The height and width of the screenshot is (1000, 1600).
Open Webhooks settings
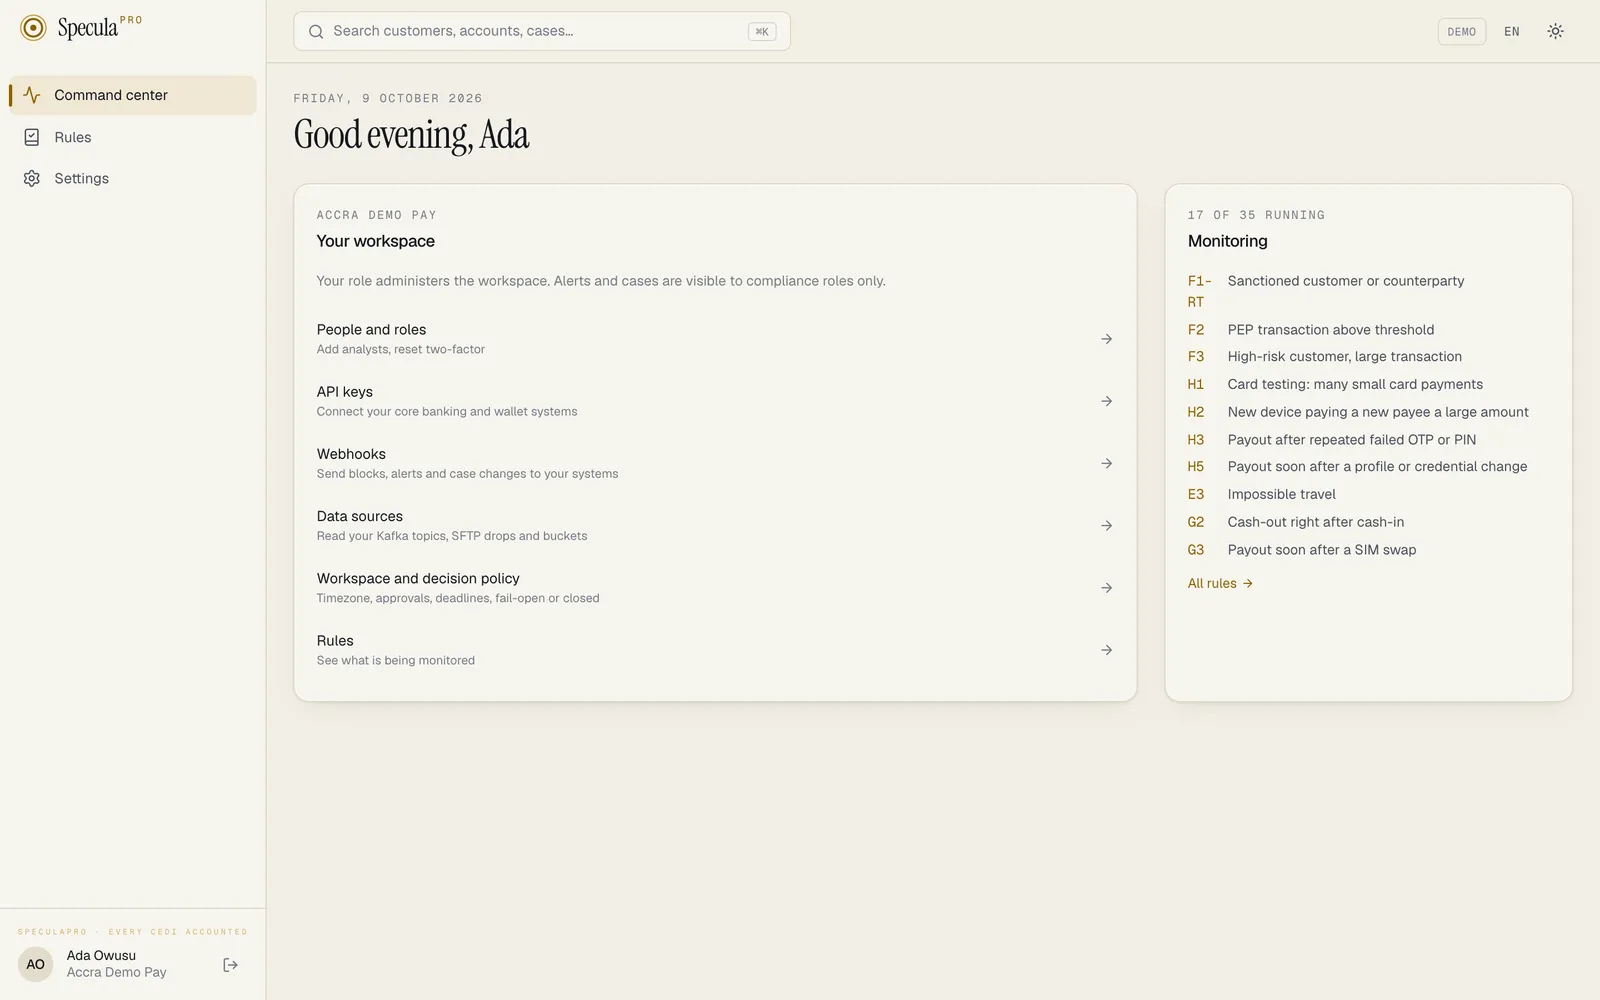click(715, 463)
